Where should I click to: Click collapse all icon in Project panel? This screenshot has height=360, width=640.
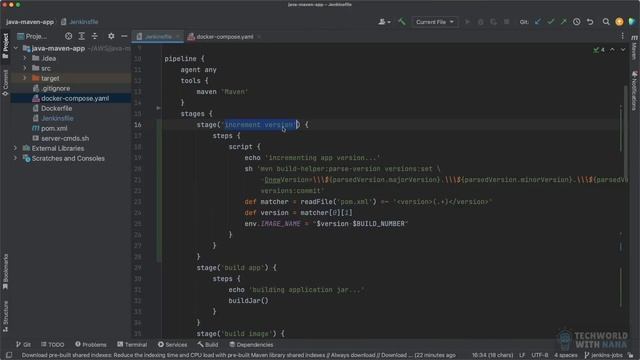[x=95, y=36]
